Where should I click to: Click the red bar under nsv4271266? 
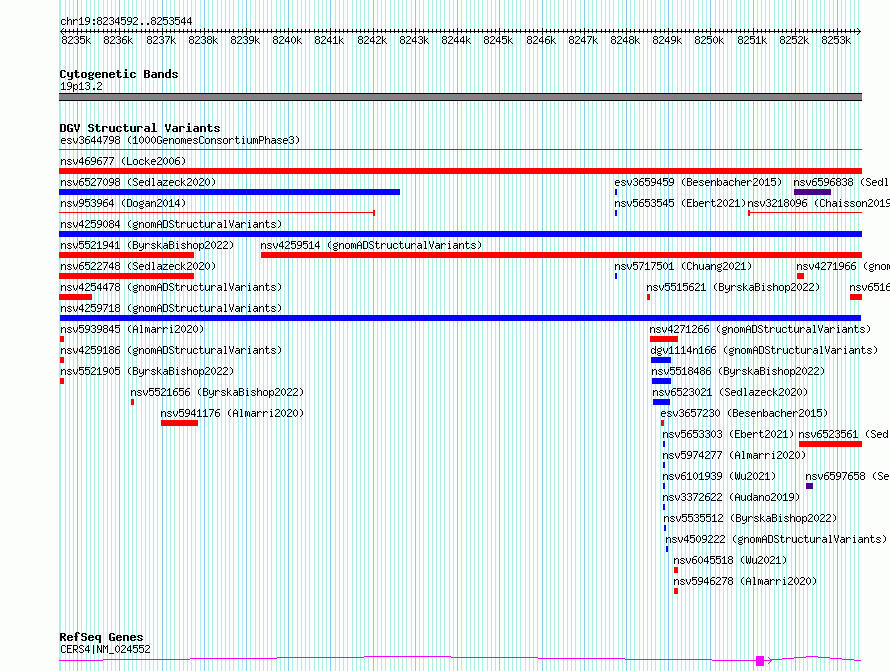(x=664, y=339)
